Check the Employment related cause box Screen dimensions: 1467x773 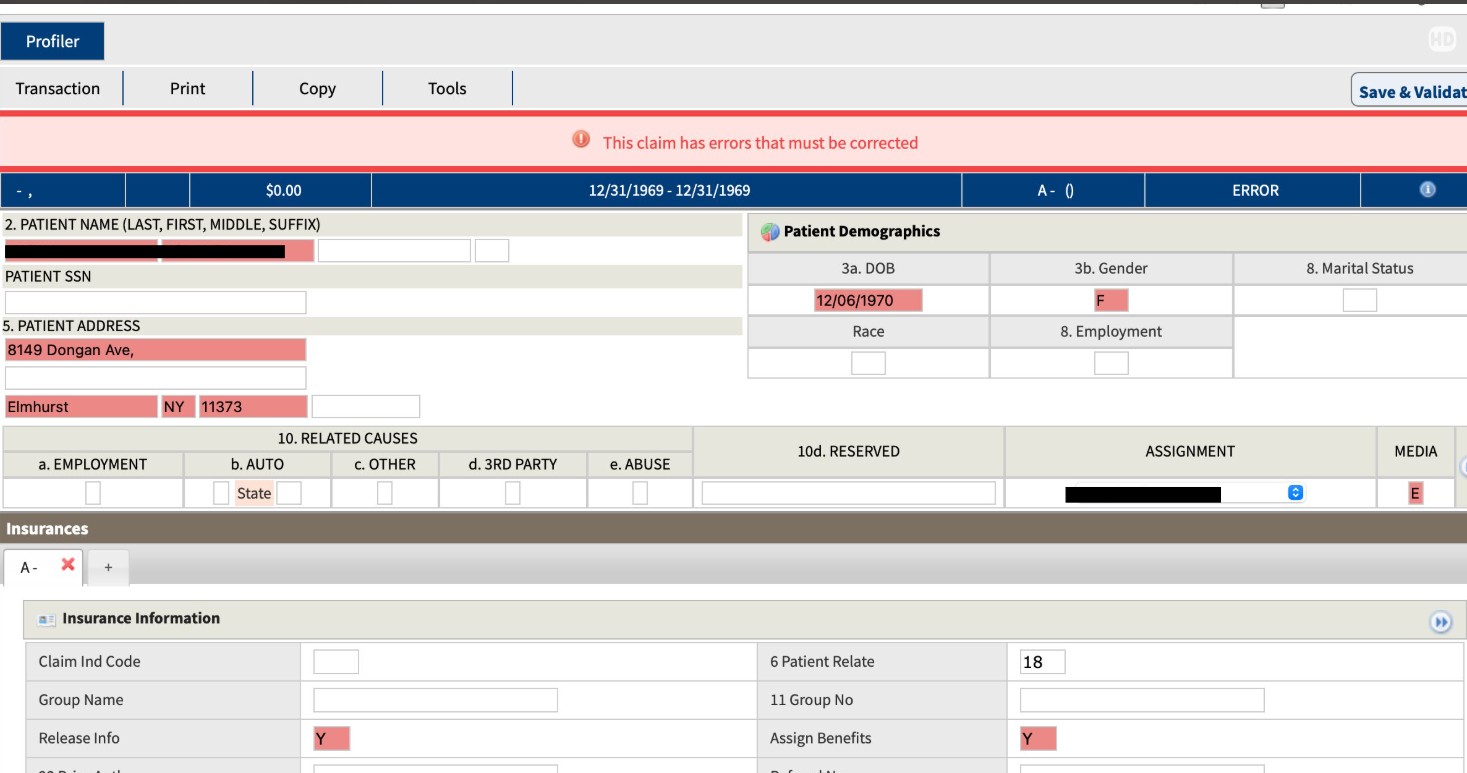(93, 493)
